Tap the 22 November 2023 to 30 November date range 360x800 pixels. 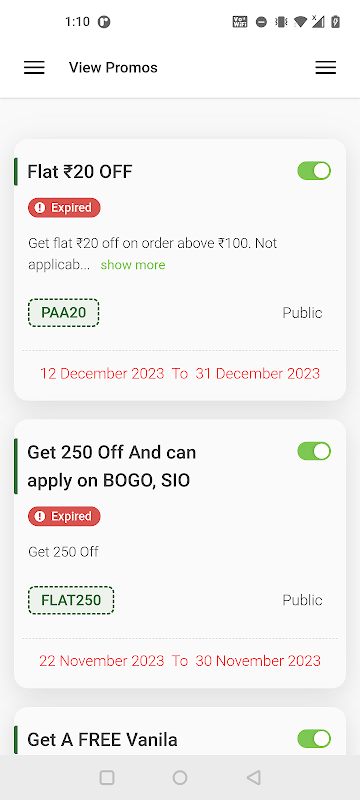(180, 661)
